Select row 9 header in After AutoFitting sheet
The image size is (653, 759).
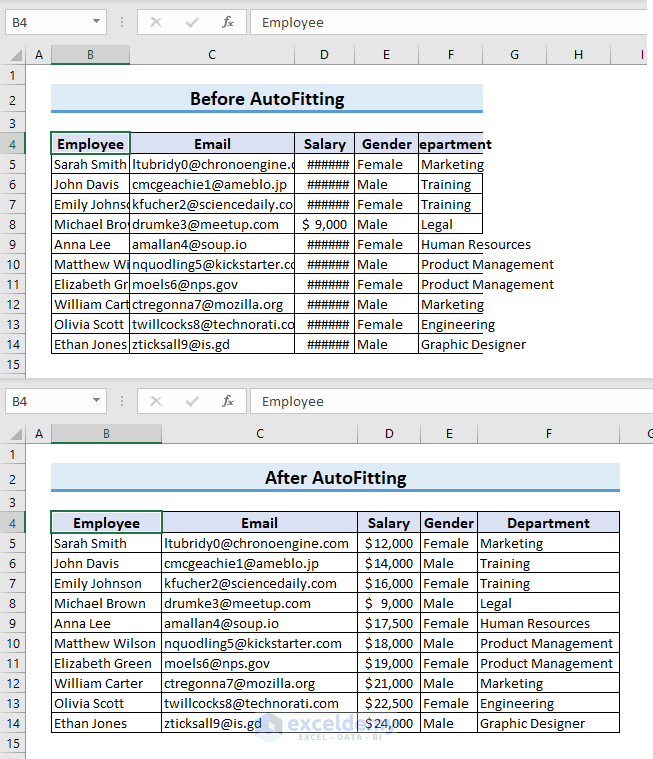[x=13, y=623]
